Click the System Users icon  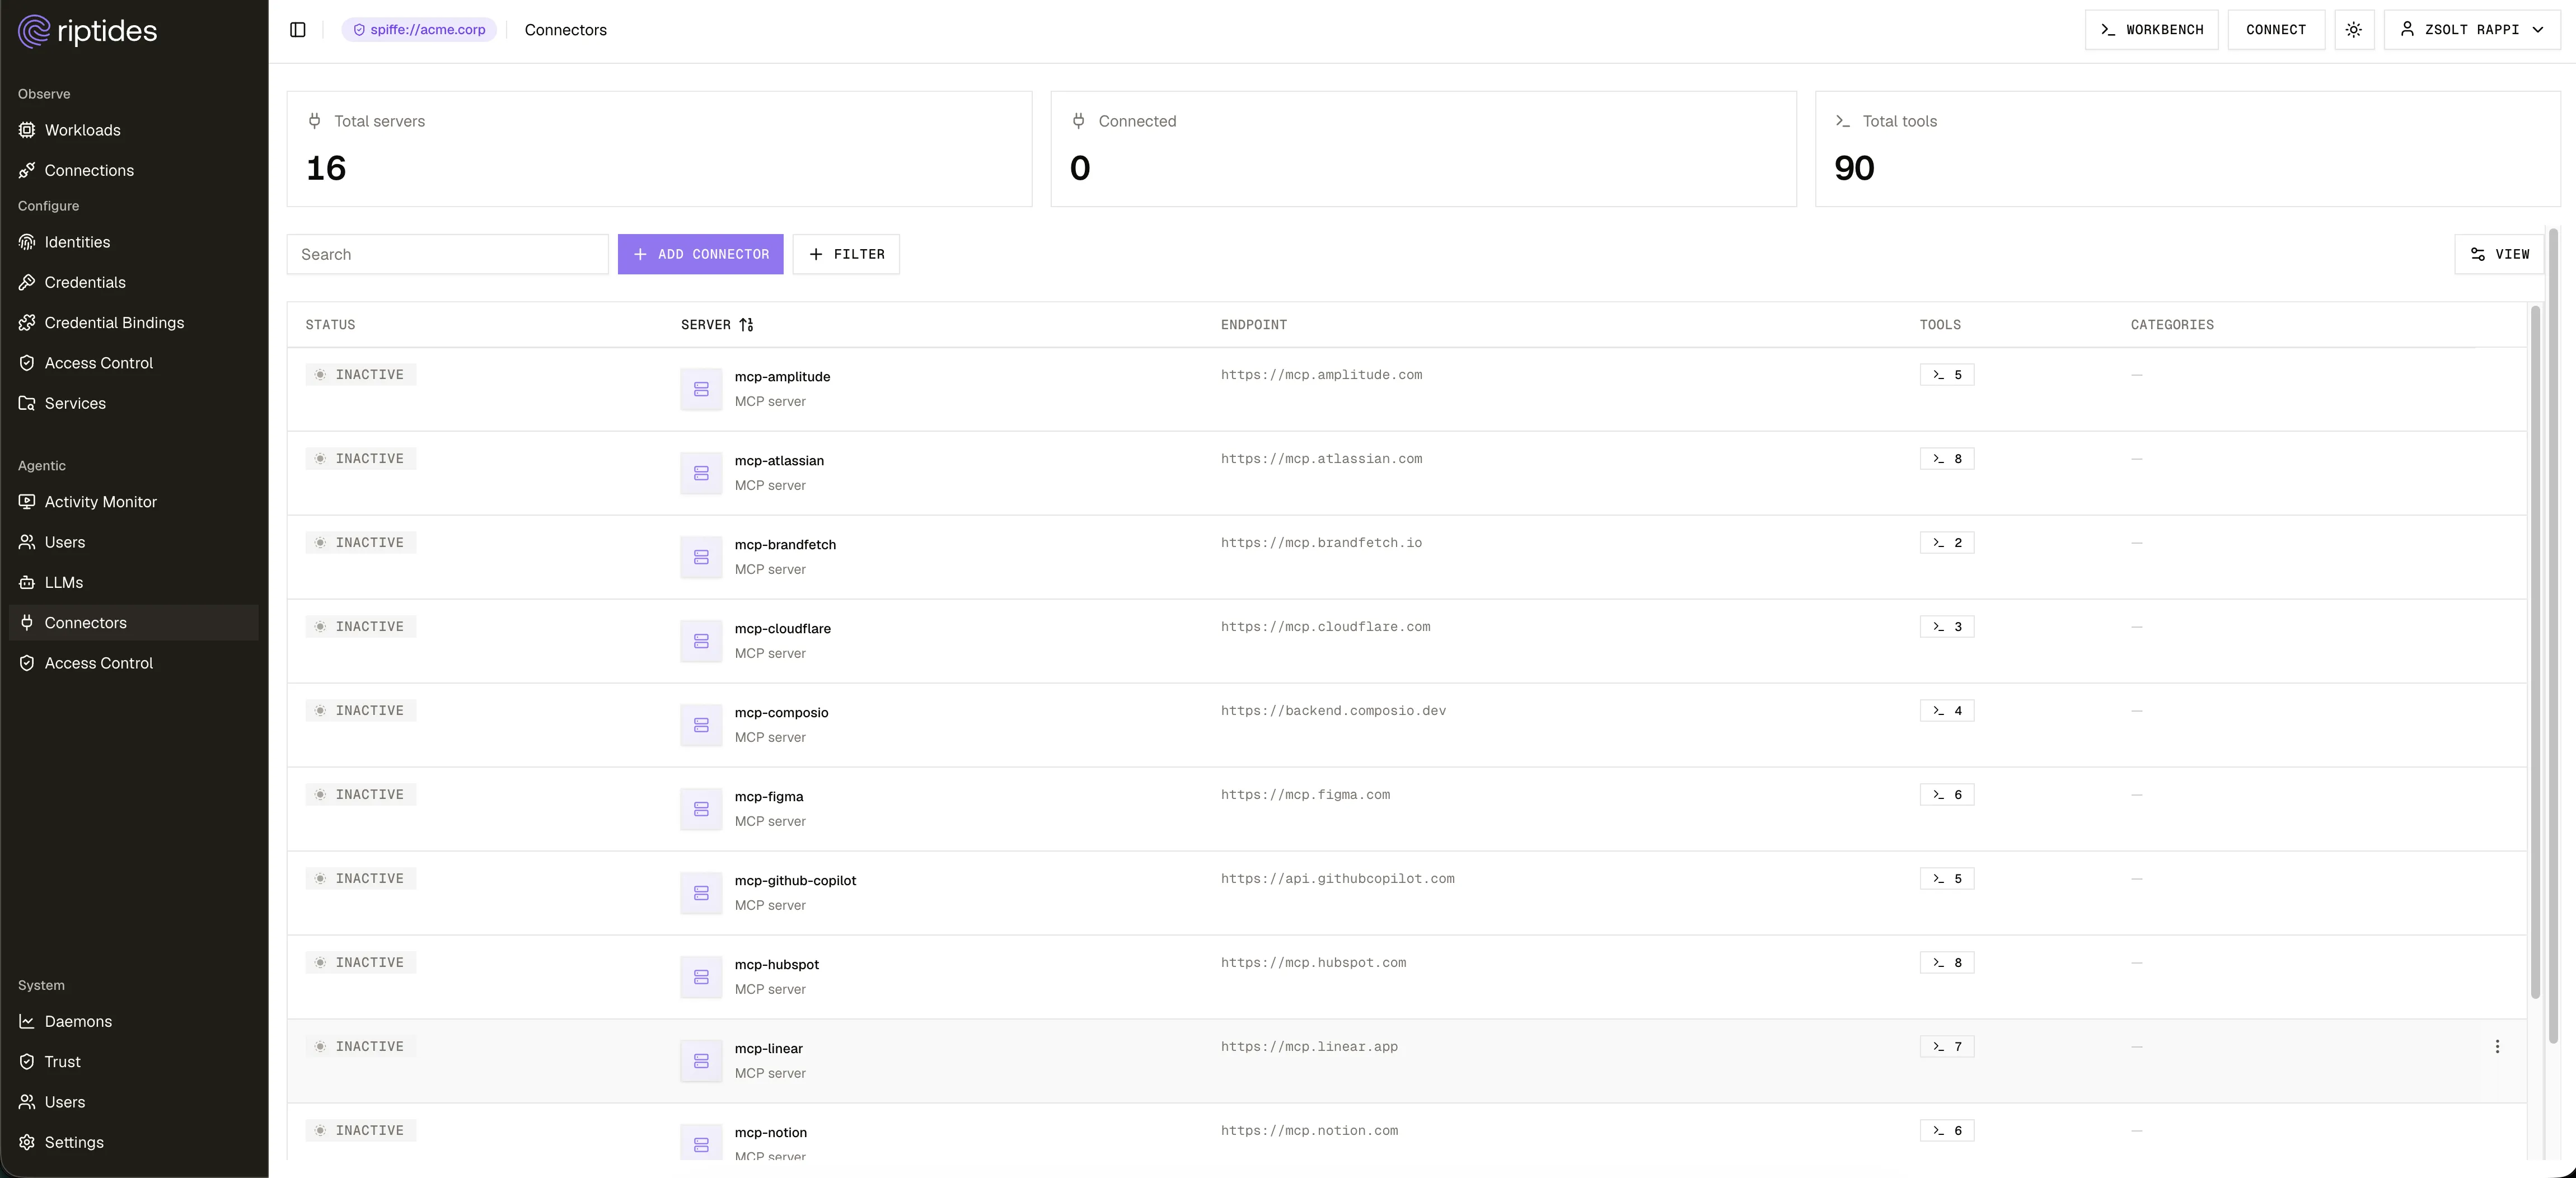[27, 1102]
